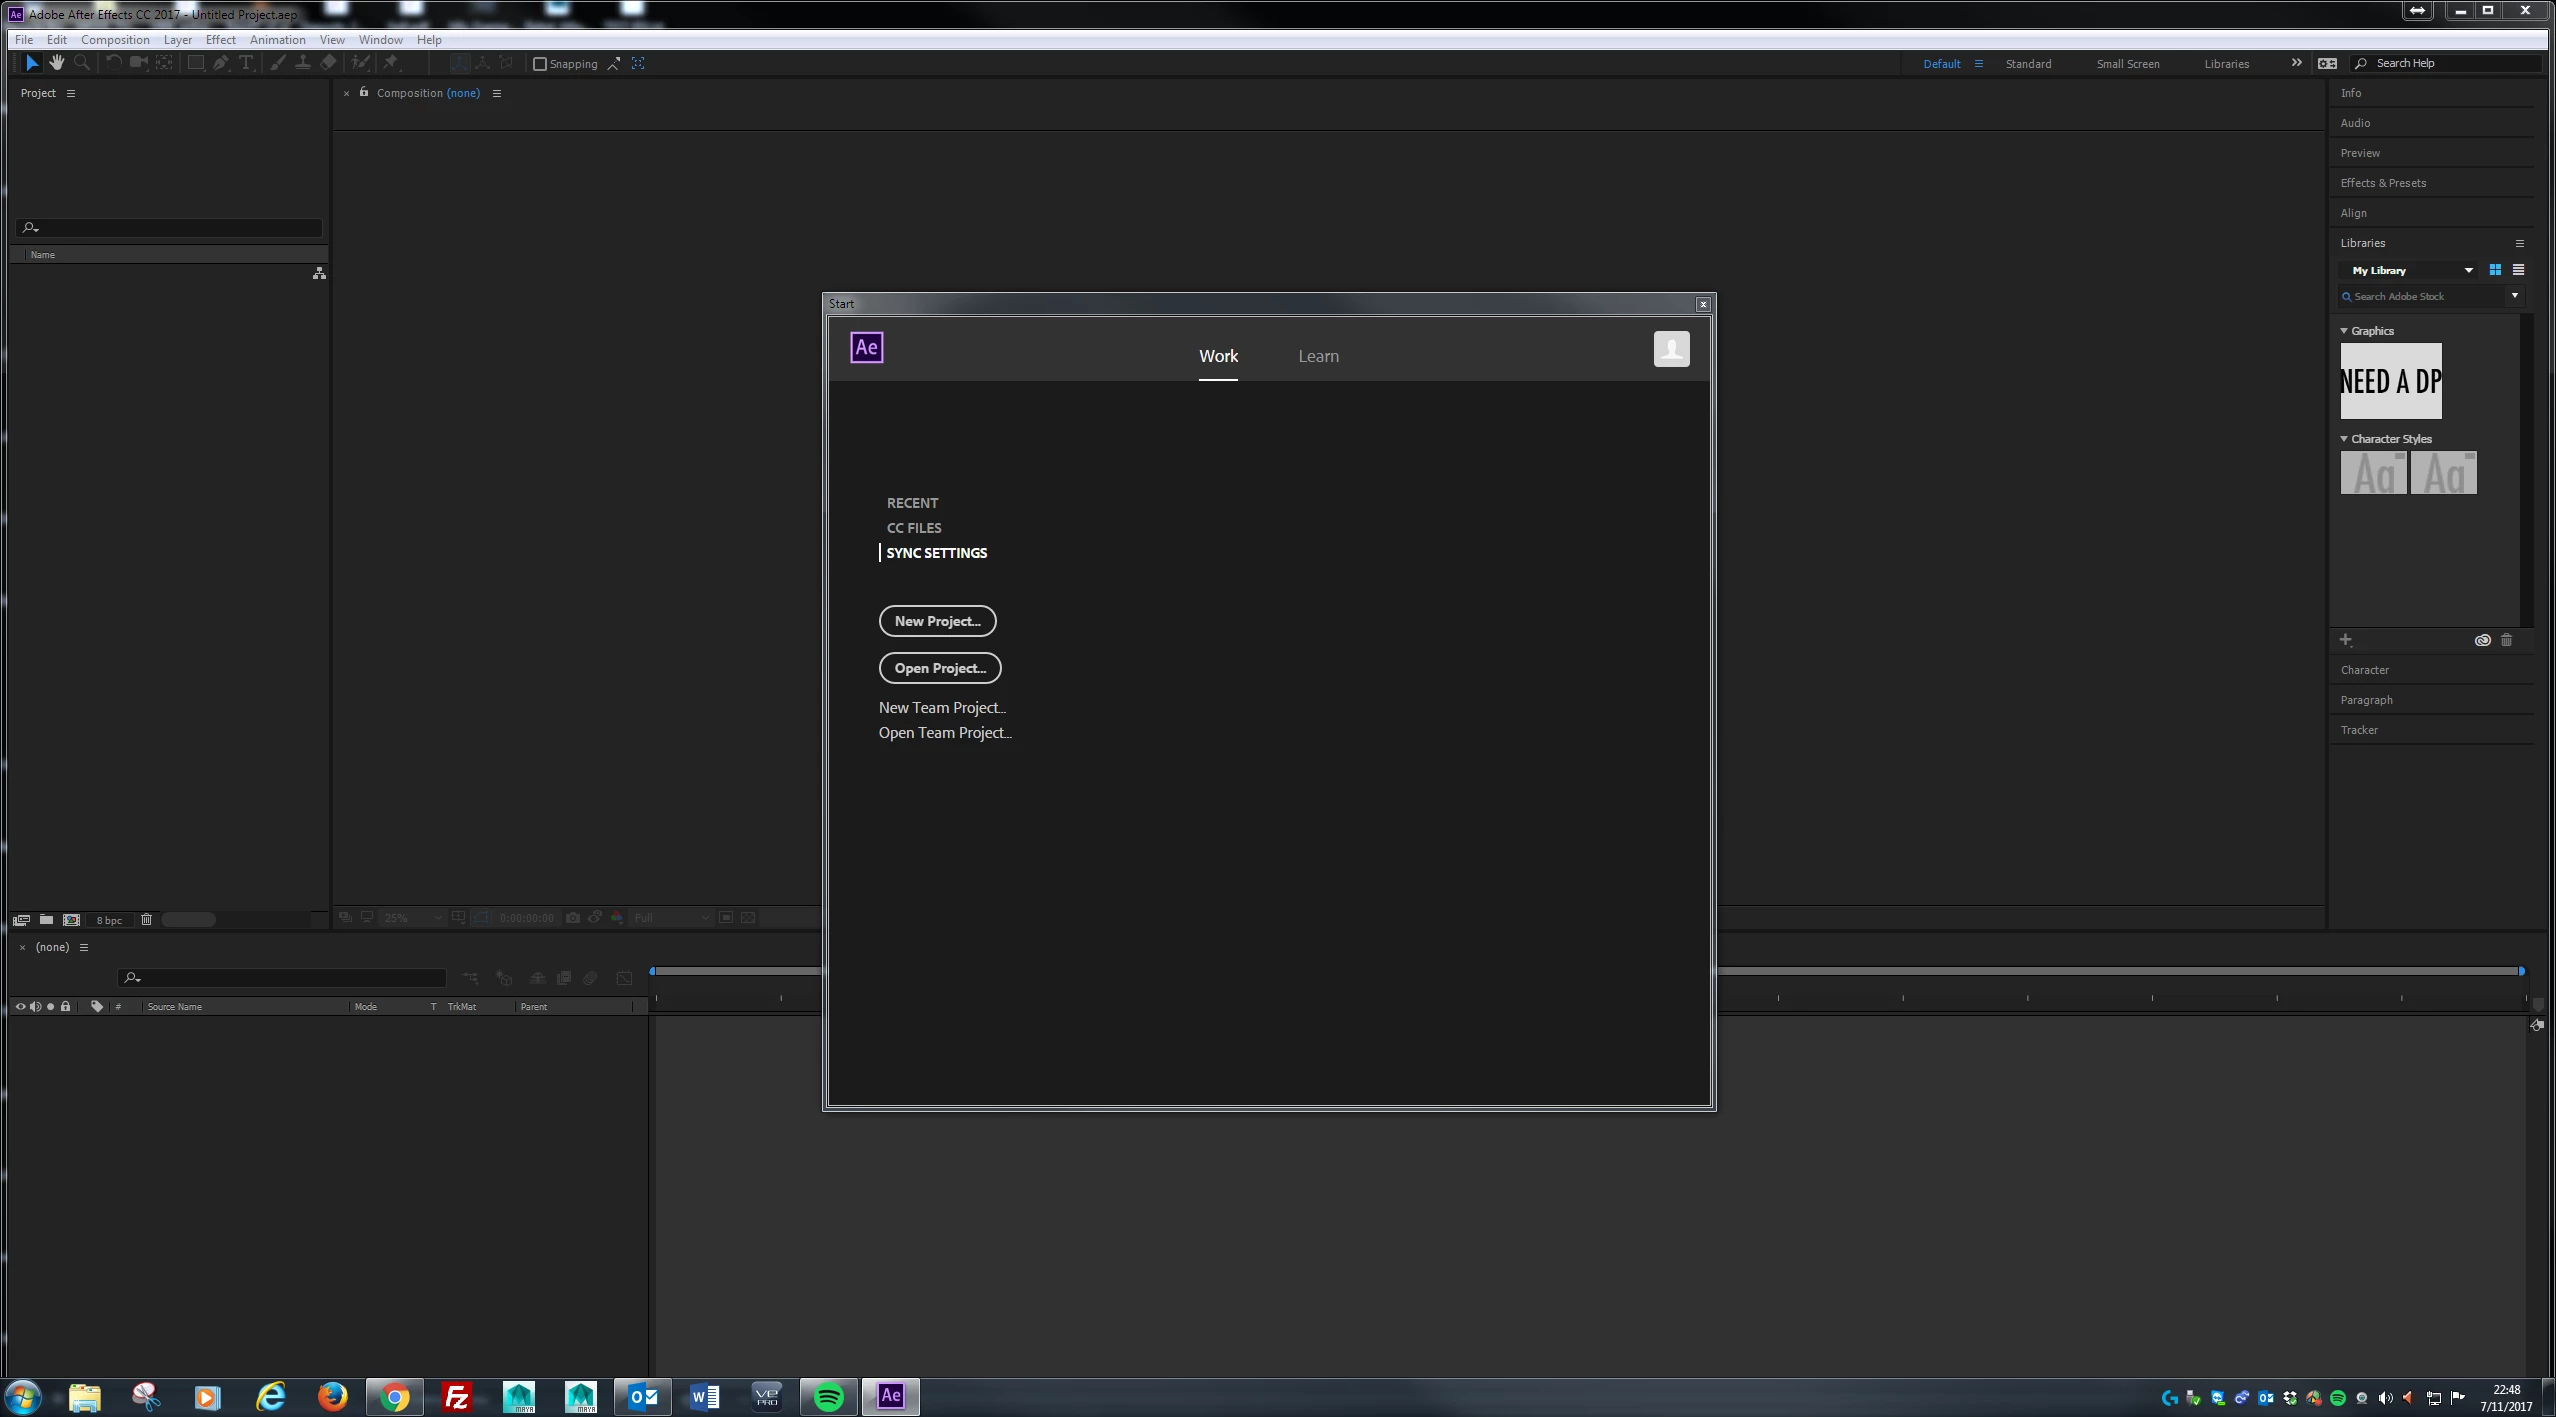Viewport: 2556px width, 1417px height.
Task: Click the New Project button
Action: click(937, 621)
